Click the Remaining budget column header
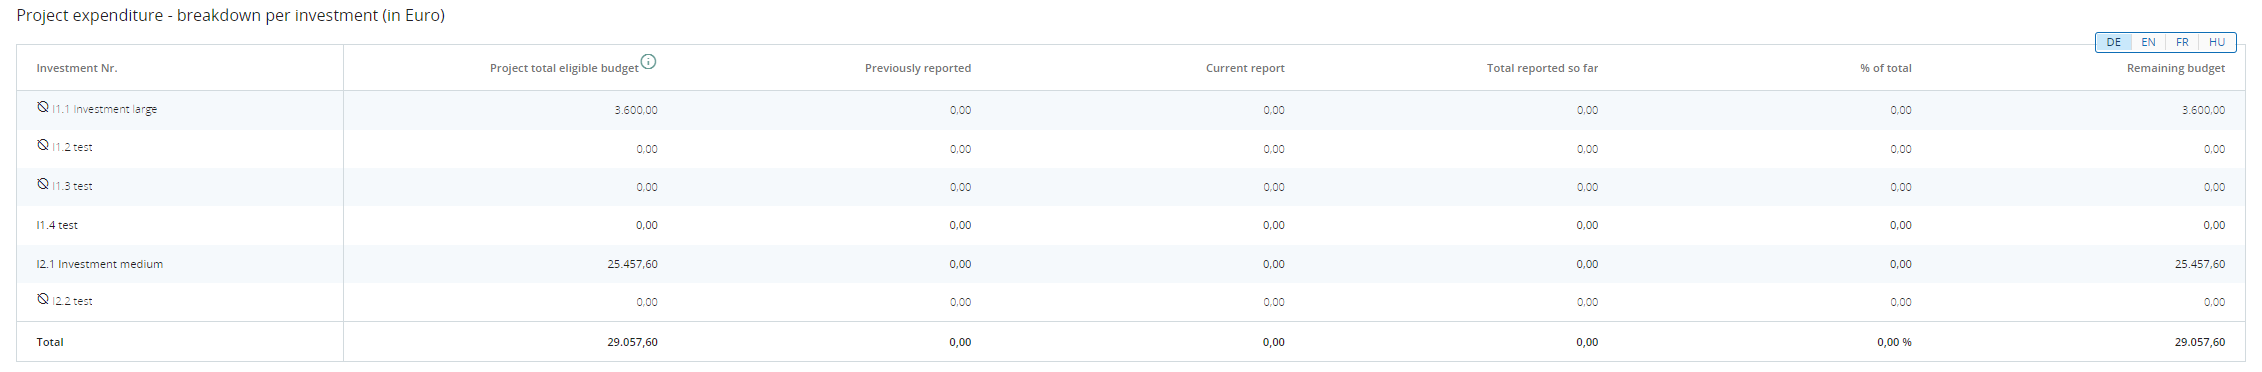 tap(2176, 68)
